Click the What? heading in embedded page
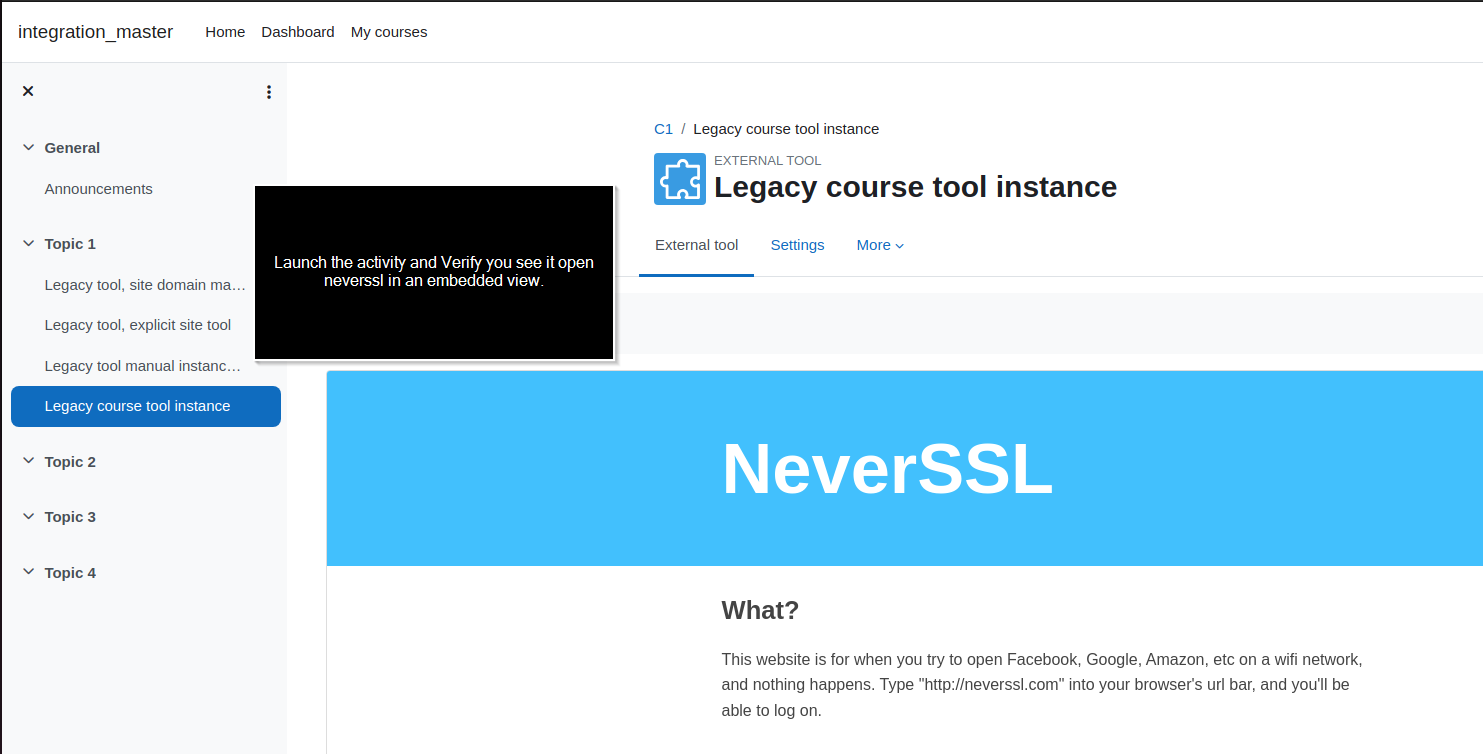This screenshot has height=754, width=1483. (x=760, y=610)
